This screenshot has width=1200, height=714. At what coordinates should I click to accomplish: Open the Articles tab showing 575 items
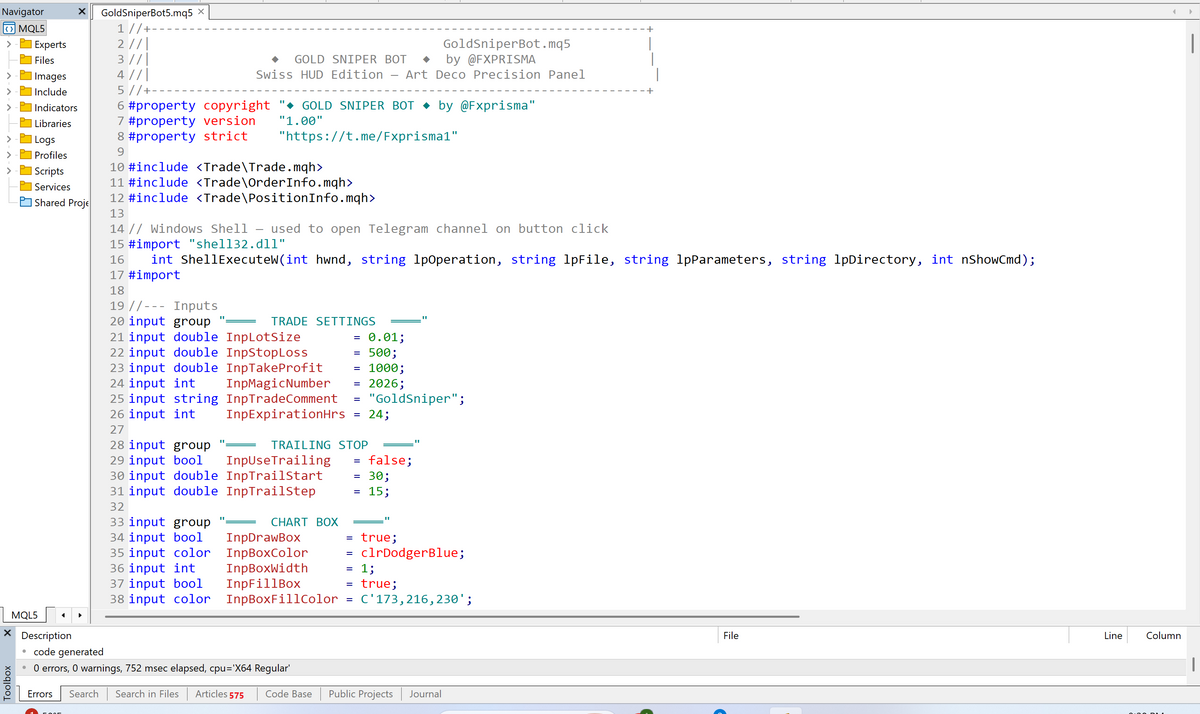tap(219, 693)
